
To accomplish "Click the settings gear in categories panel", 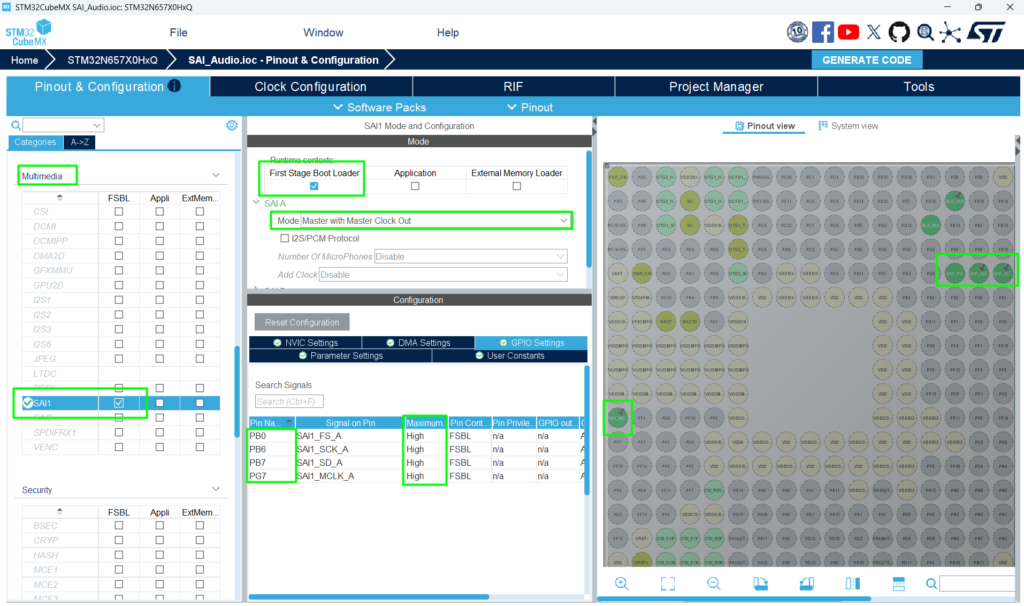I will [x=232, y=125].
